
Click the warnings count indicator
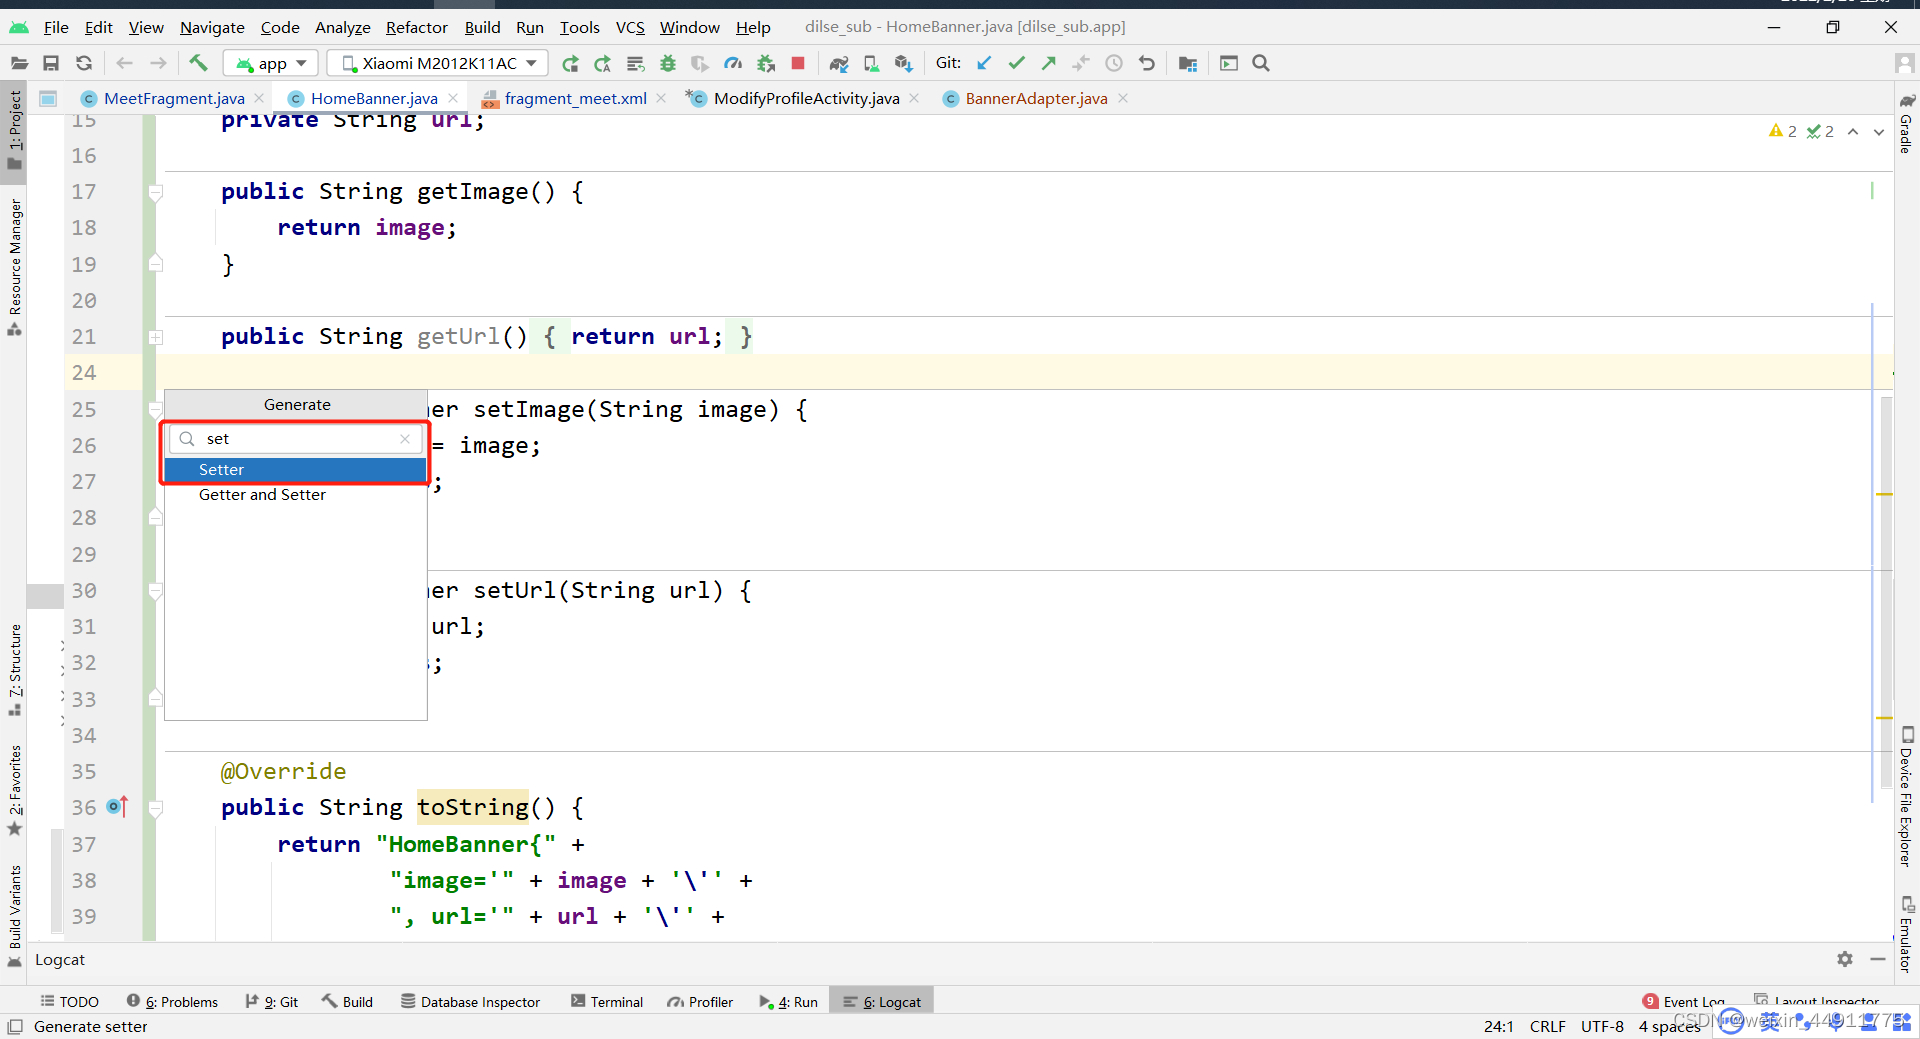pyautogui.click(x=1783, y=131)
